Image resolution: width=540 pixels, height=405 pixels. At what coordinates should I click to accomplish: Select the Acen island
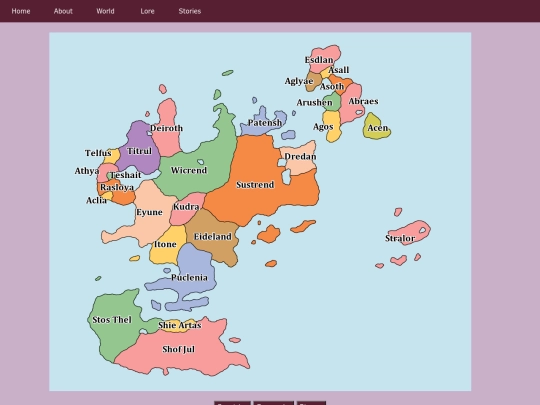click(x=378, y=128)
